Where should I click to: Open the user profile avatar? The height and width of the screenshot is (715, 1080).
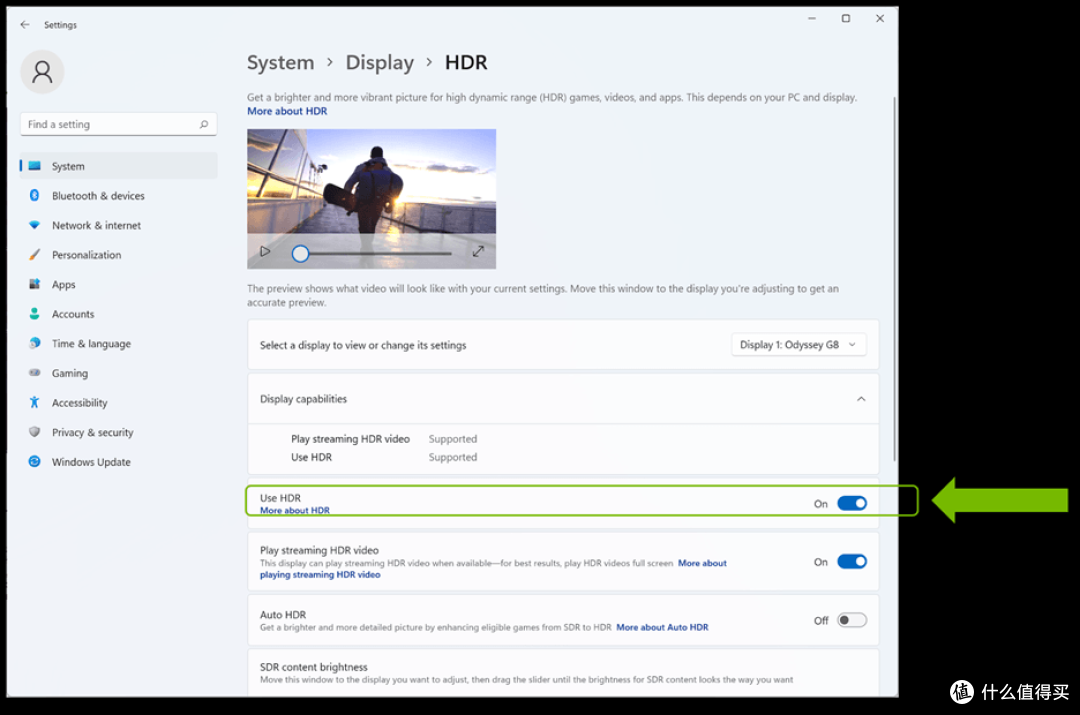coord(42,72)
